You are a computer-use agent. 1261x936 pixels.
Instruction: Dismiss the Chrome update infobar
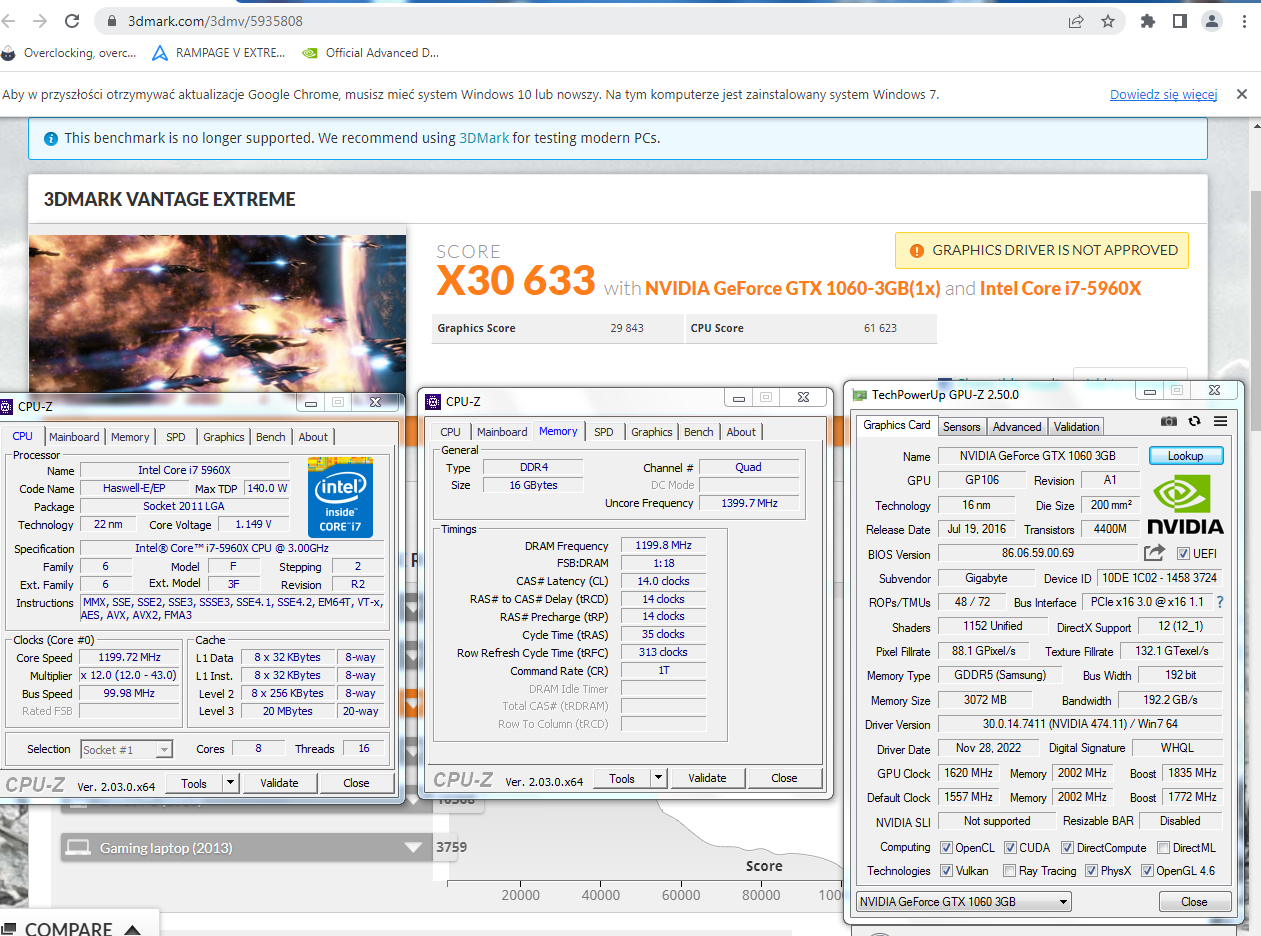(x=1242, y=94)
